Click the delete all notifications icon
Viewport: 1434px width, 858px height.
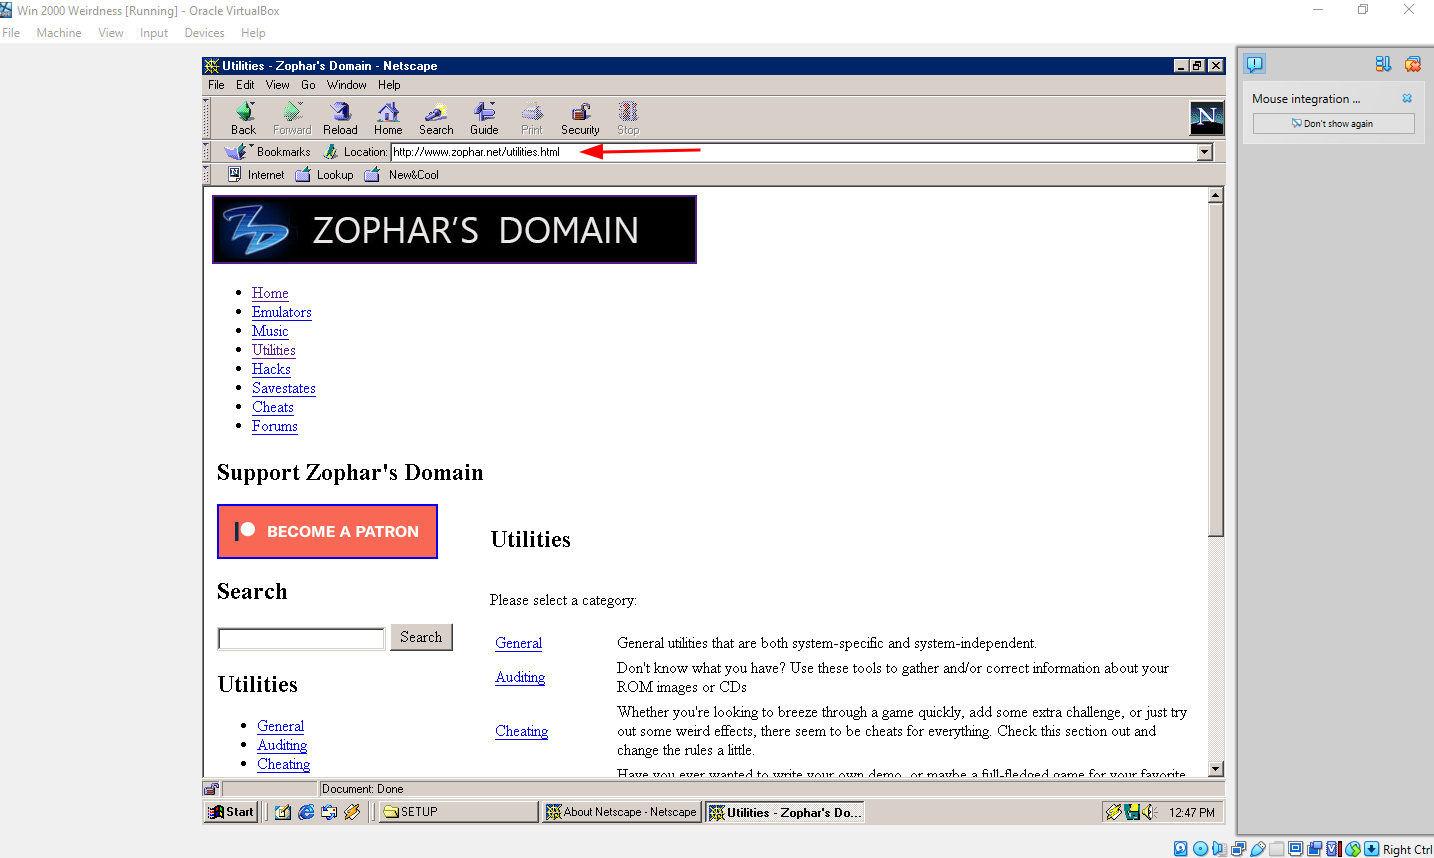1413,64
